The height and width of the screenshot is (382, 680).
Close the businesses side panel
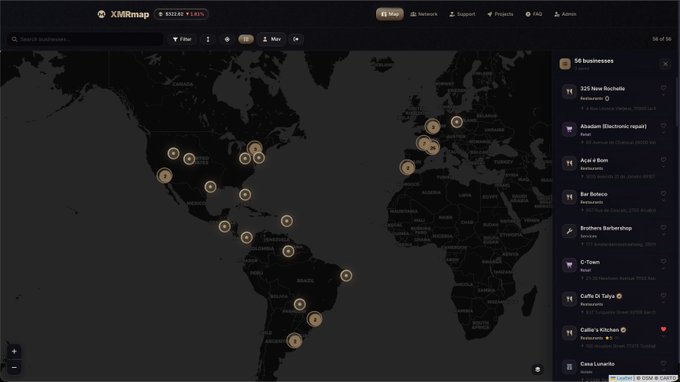click(665, 64)
